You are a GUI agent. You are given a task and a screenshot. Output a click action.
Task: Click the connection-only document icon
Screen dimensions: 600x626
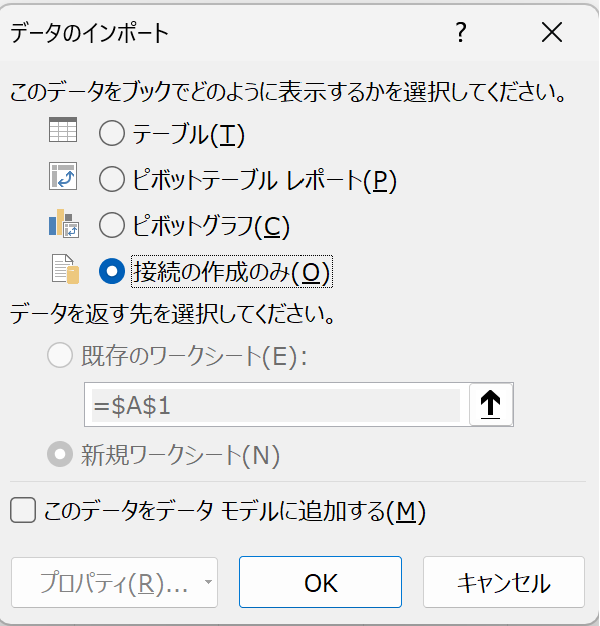(x=65, y=269)
